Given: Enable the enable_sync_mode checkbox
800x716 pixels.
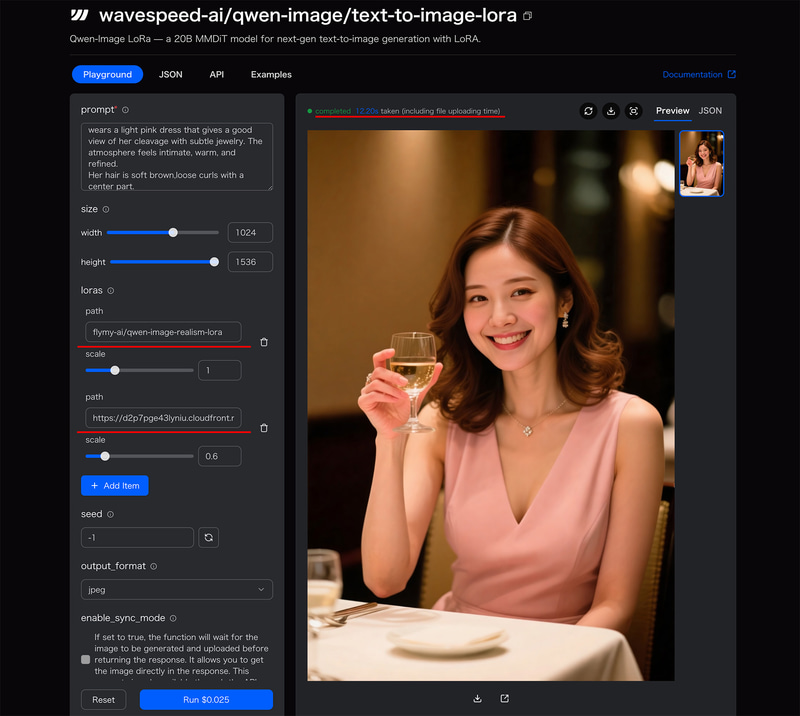Looking at the screenshot, I should tap(85, 659).
